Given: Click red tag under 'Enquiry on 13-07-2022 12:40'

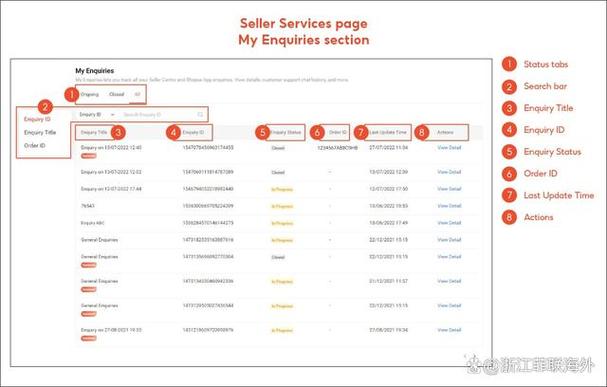Looking at the screenshot, I should [x=89, y=156].
